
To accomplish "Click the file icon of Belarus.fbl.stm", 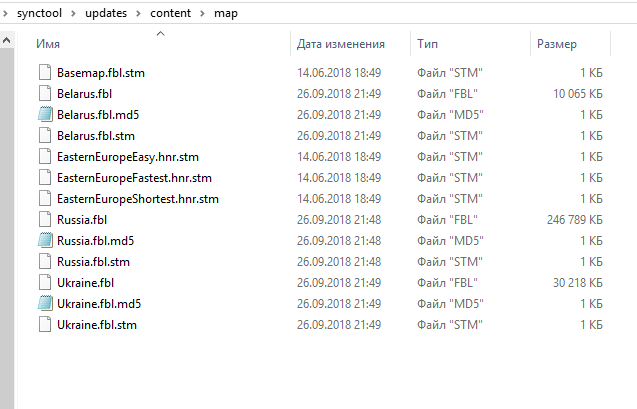I will pos(45,136).
